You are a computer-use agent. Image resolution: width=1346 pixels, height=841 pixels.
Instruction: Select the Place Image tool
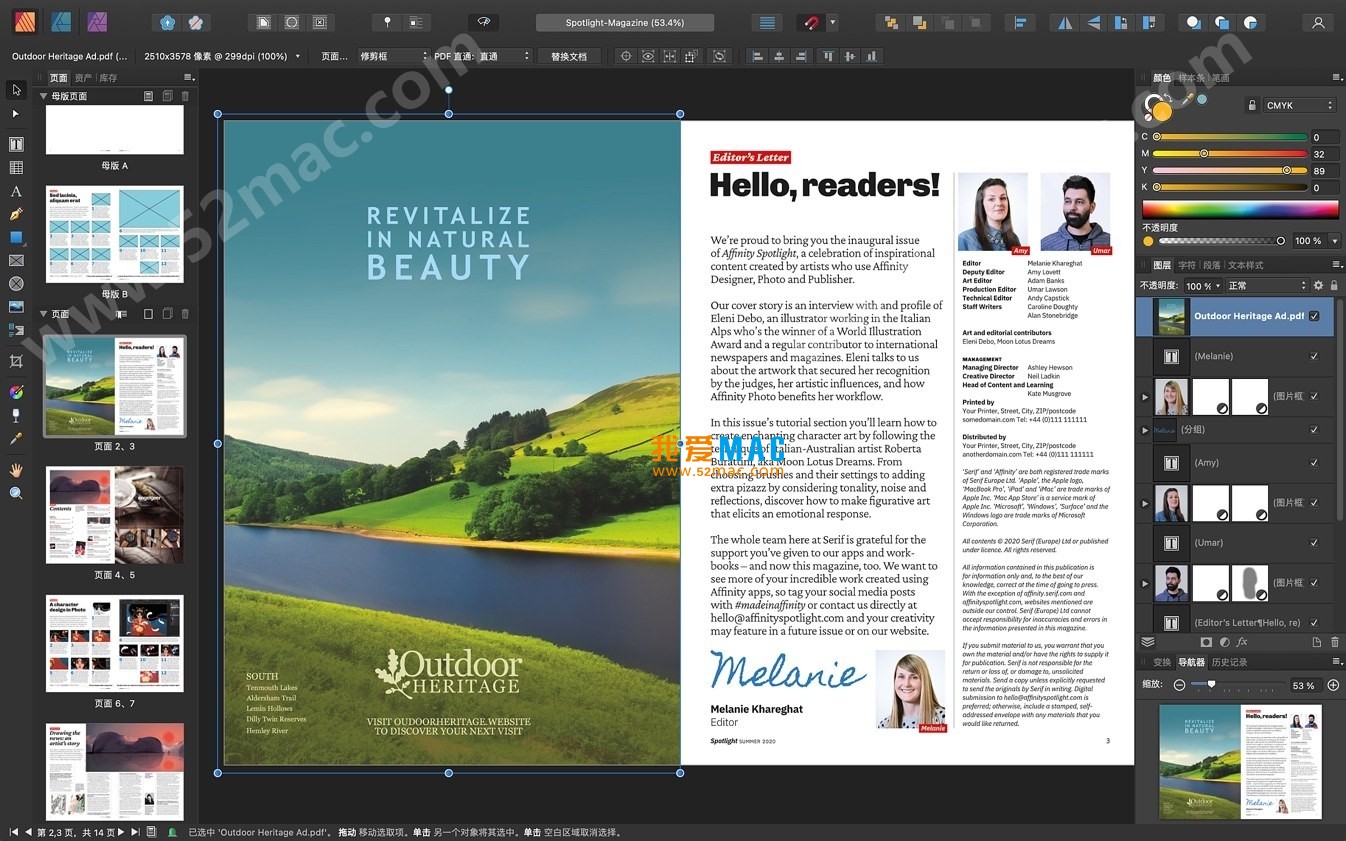(x=16, y=306)
